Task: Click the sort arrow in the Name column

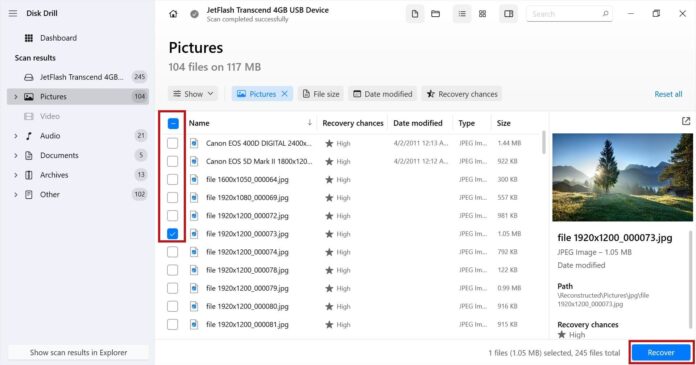Action: coord(309,123)
